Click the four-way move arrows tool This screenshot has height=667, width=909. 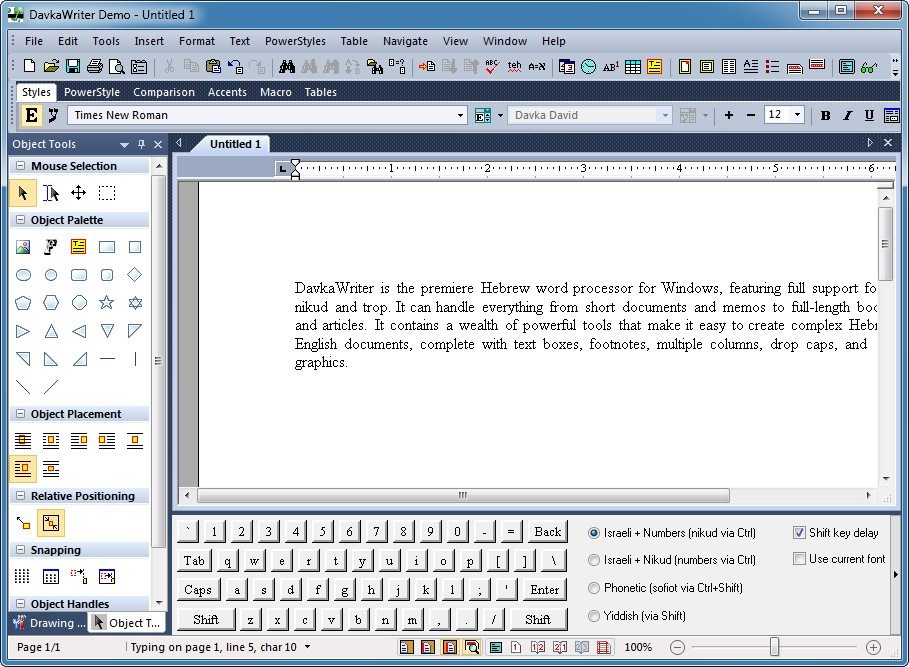pos(78,193)
